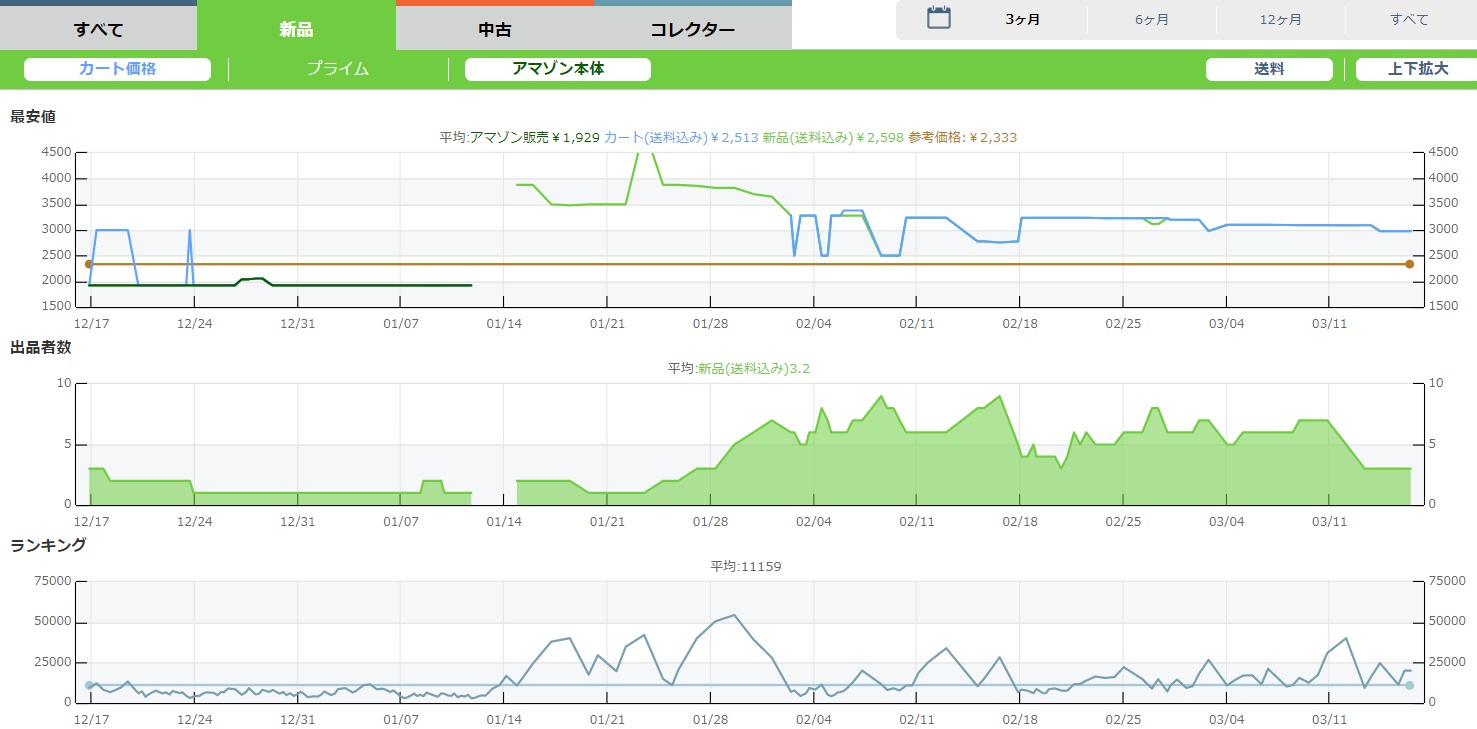This screenshot has height=729, width=1477.
Task: Toggle the プライム filter
Action: (337, 69)
